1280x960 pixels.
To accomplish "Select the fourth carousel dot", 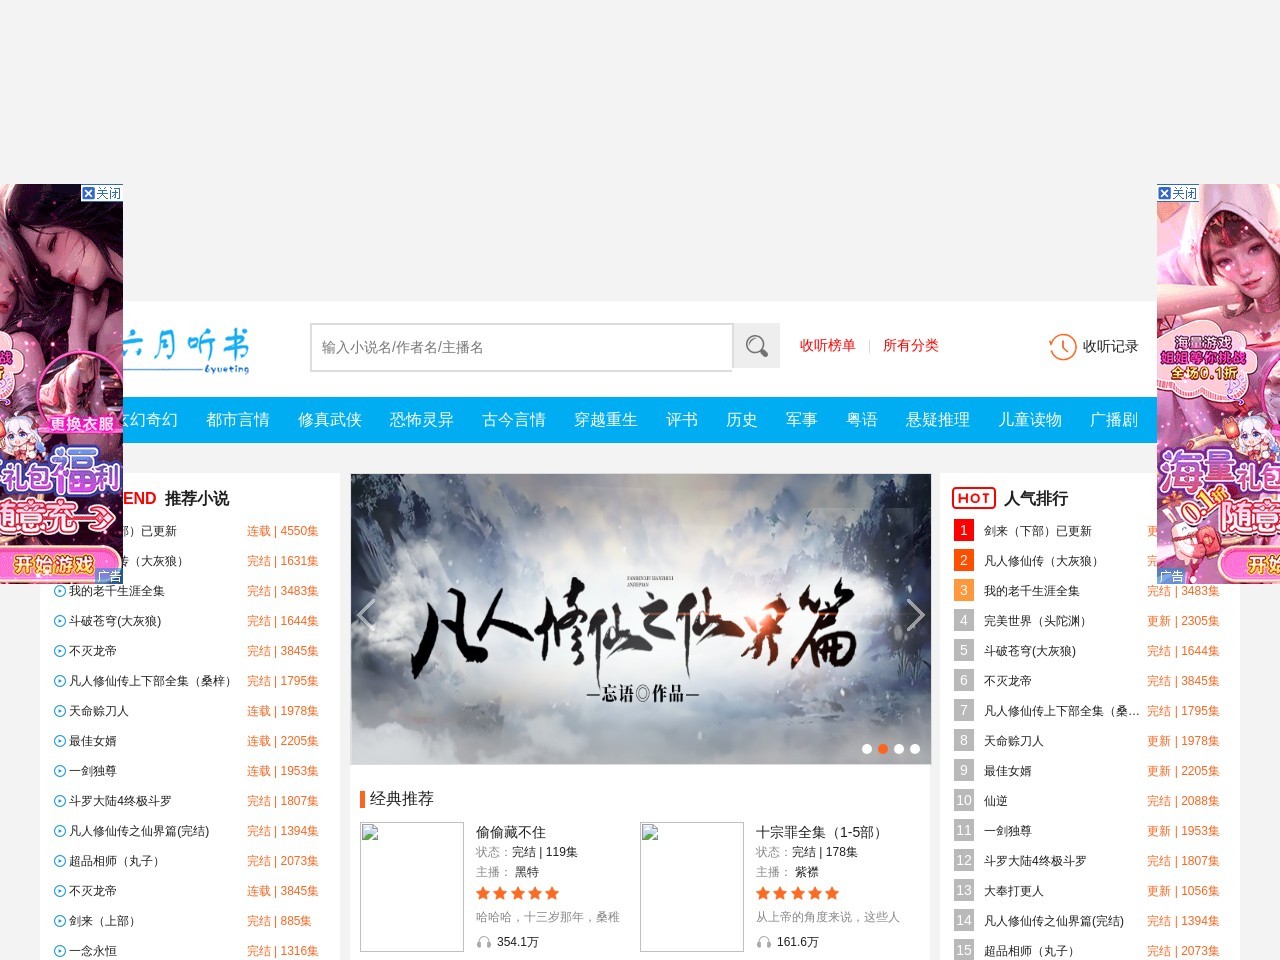I will click(x=915, y=749).
